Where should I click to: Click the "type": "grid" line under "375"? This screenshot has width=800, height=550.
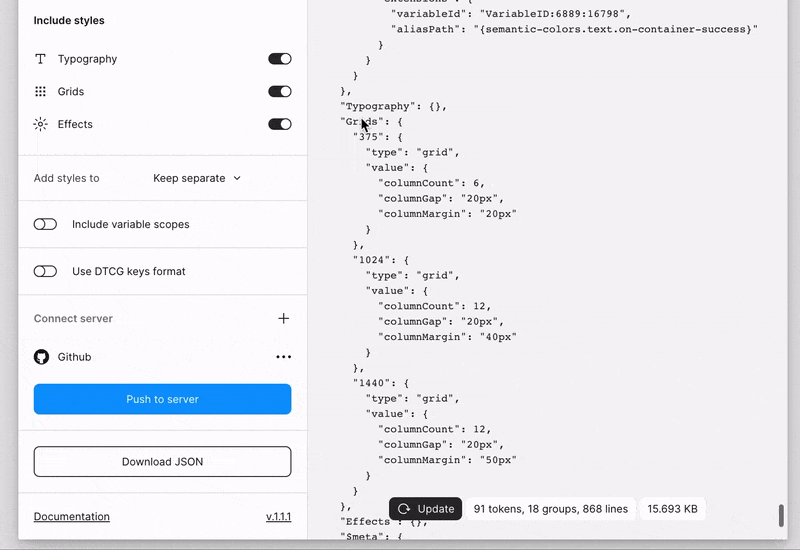coord(412,152)
